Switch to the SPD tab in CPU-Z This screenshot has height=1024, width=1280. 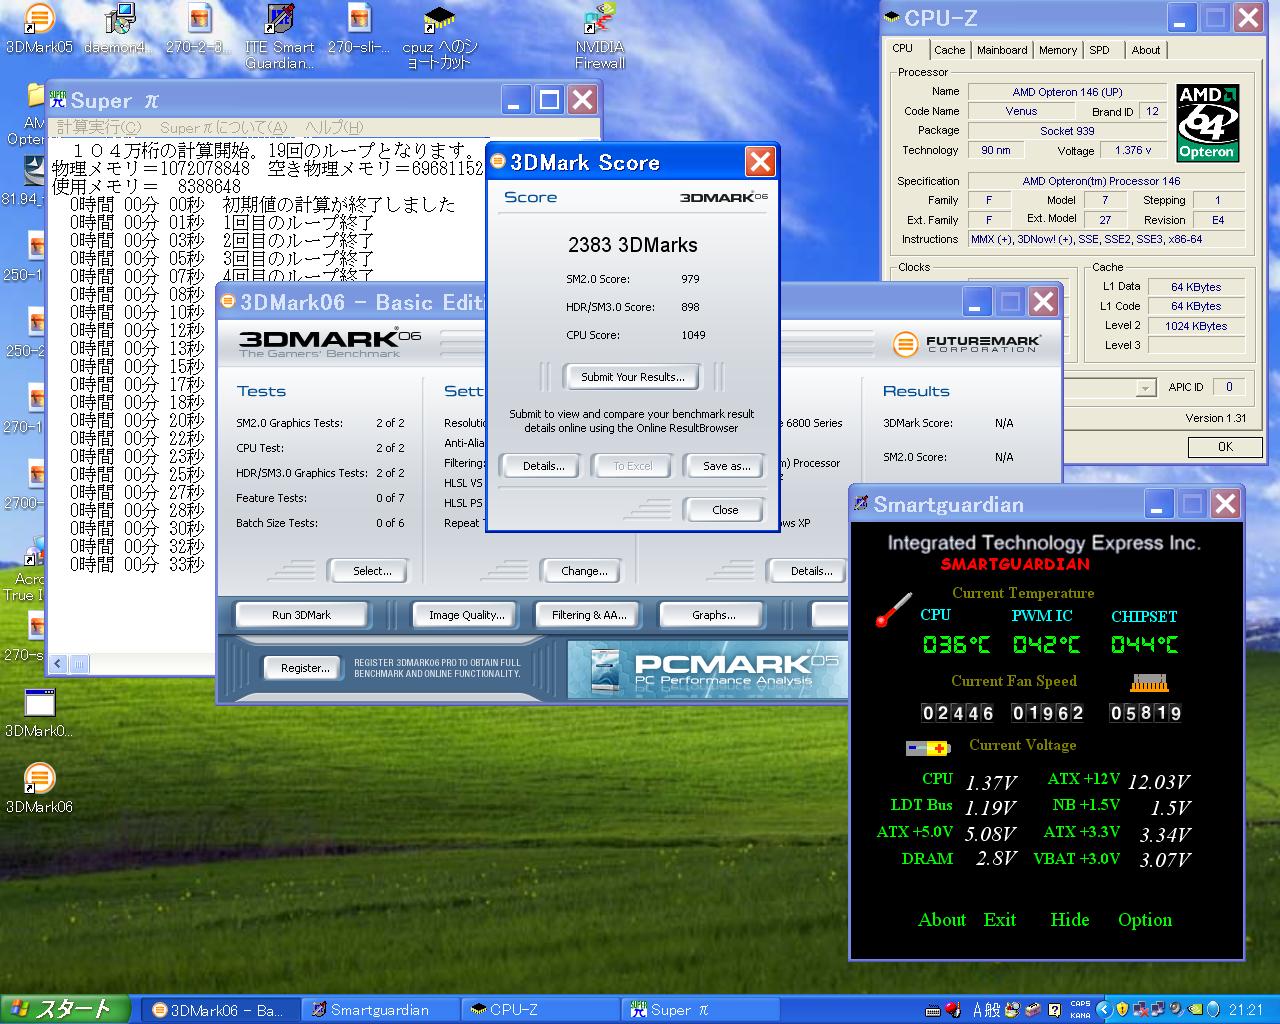coord(1099,50)
